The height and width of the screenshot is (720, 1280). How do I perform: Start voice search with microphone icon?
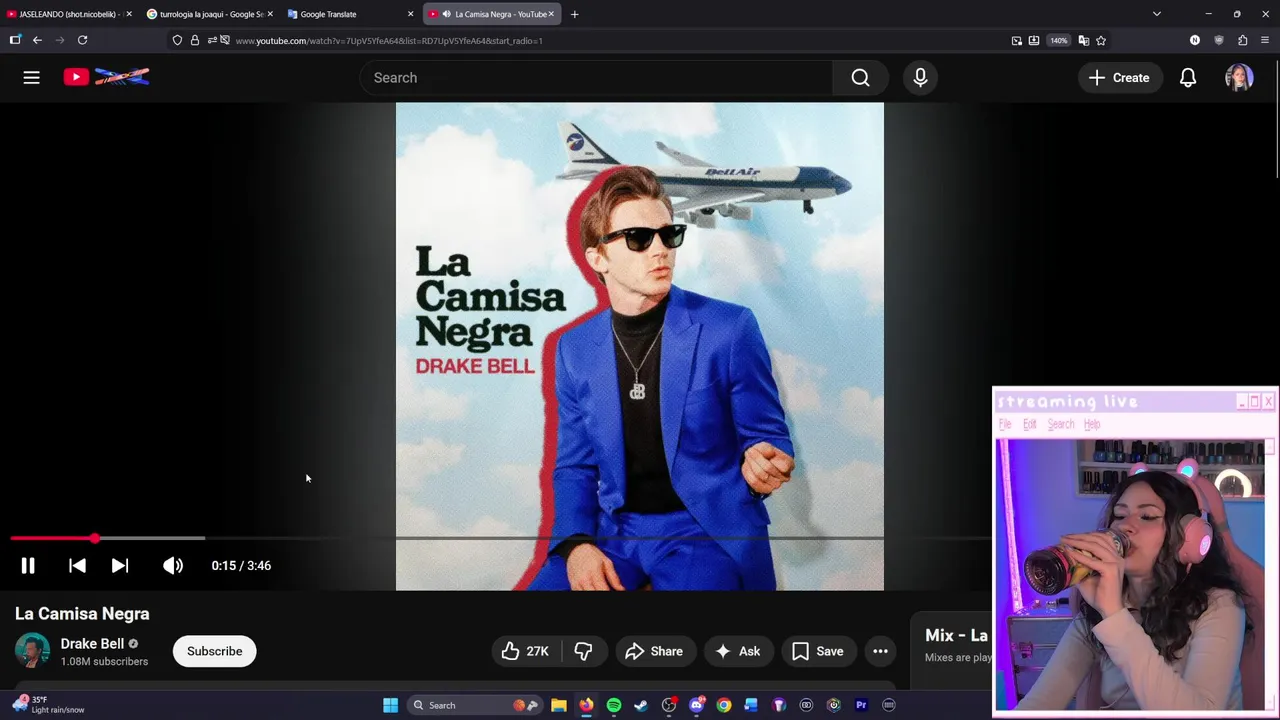[x=920, y=77]
